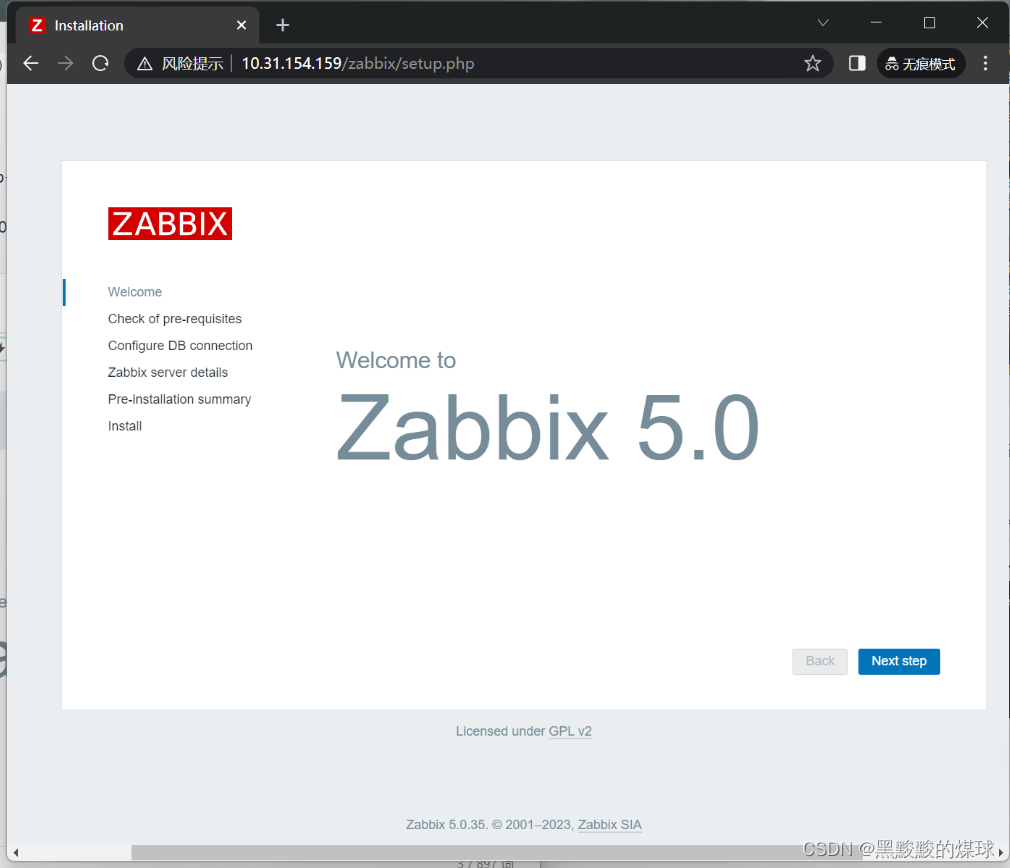
Task: Click the 无痕模式 incognito badge
Action: pos(920,63)
